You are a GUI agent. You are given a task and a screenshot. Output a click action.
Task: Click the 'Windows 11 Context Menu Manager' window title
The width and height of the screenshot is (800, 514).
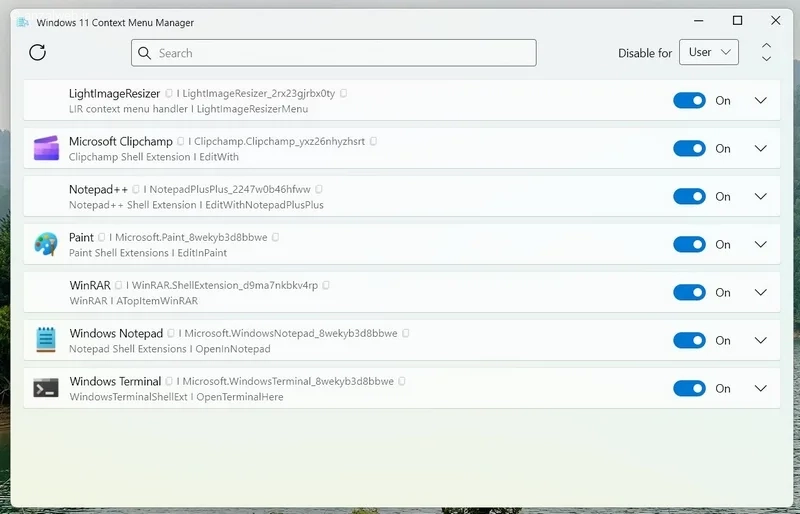[115, 22]
